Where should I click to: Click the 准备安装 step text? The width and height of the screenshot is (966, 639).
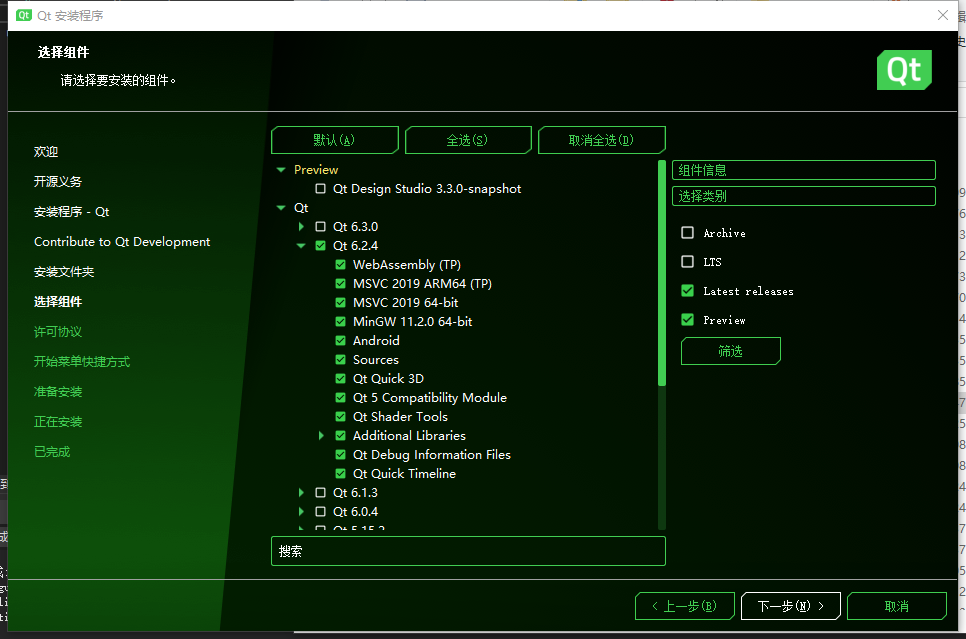(x=58, y=392)
